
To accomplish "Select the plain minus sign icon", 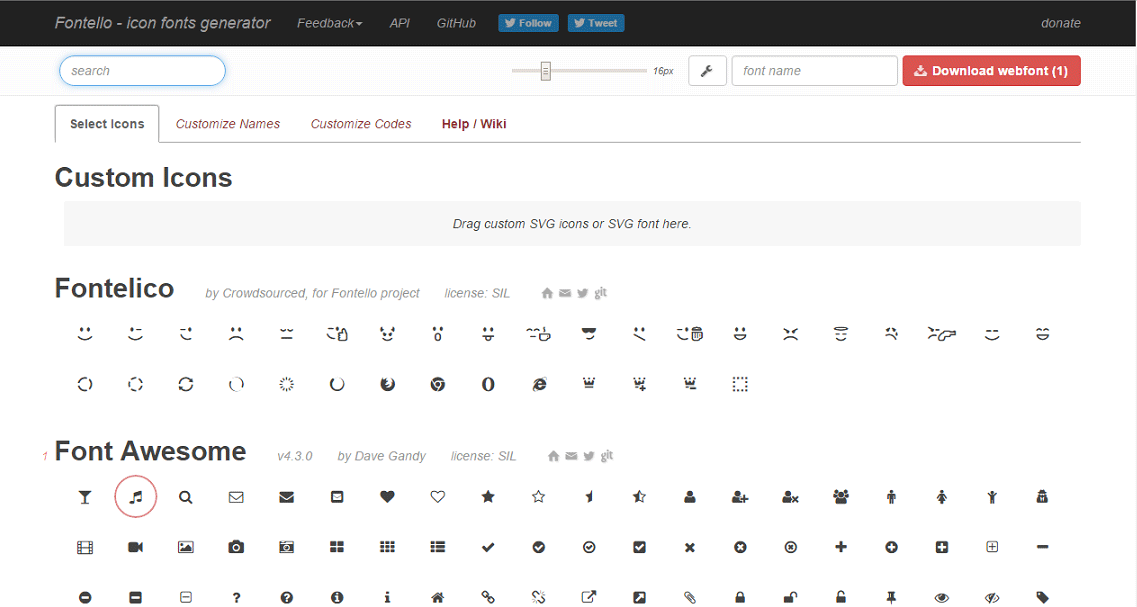I will coord(1042,547).
